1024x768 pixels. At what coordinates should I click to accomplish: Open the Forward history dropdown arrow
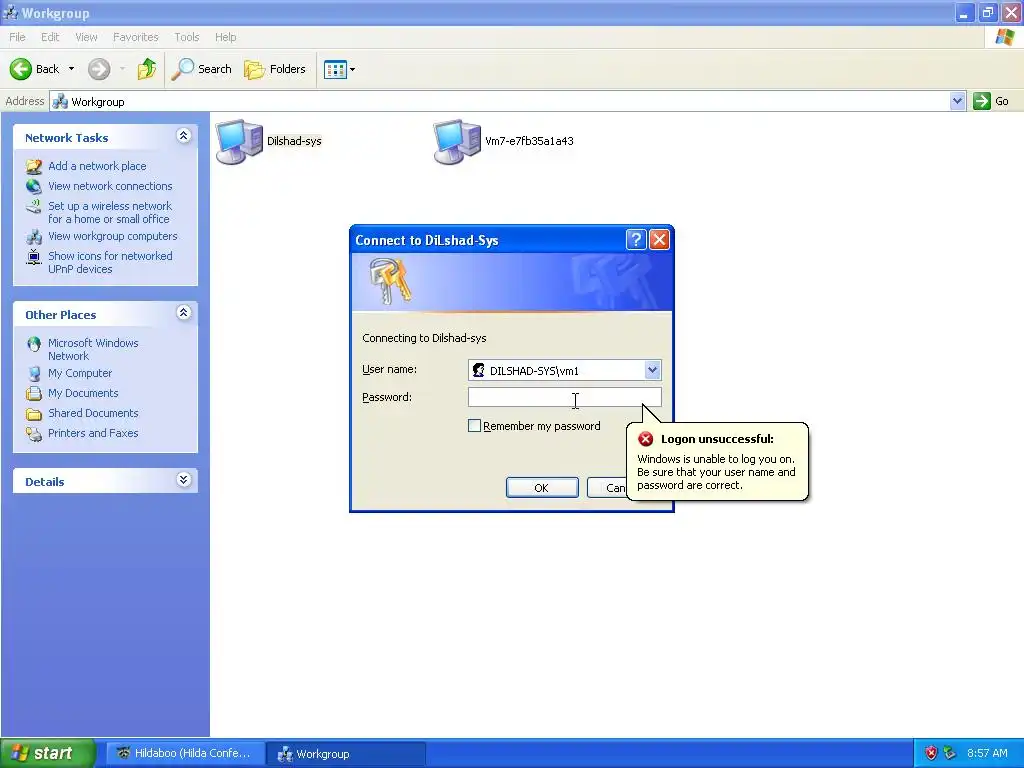click(x=122, y=69)
